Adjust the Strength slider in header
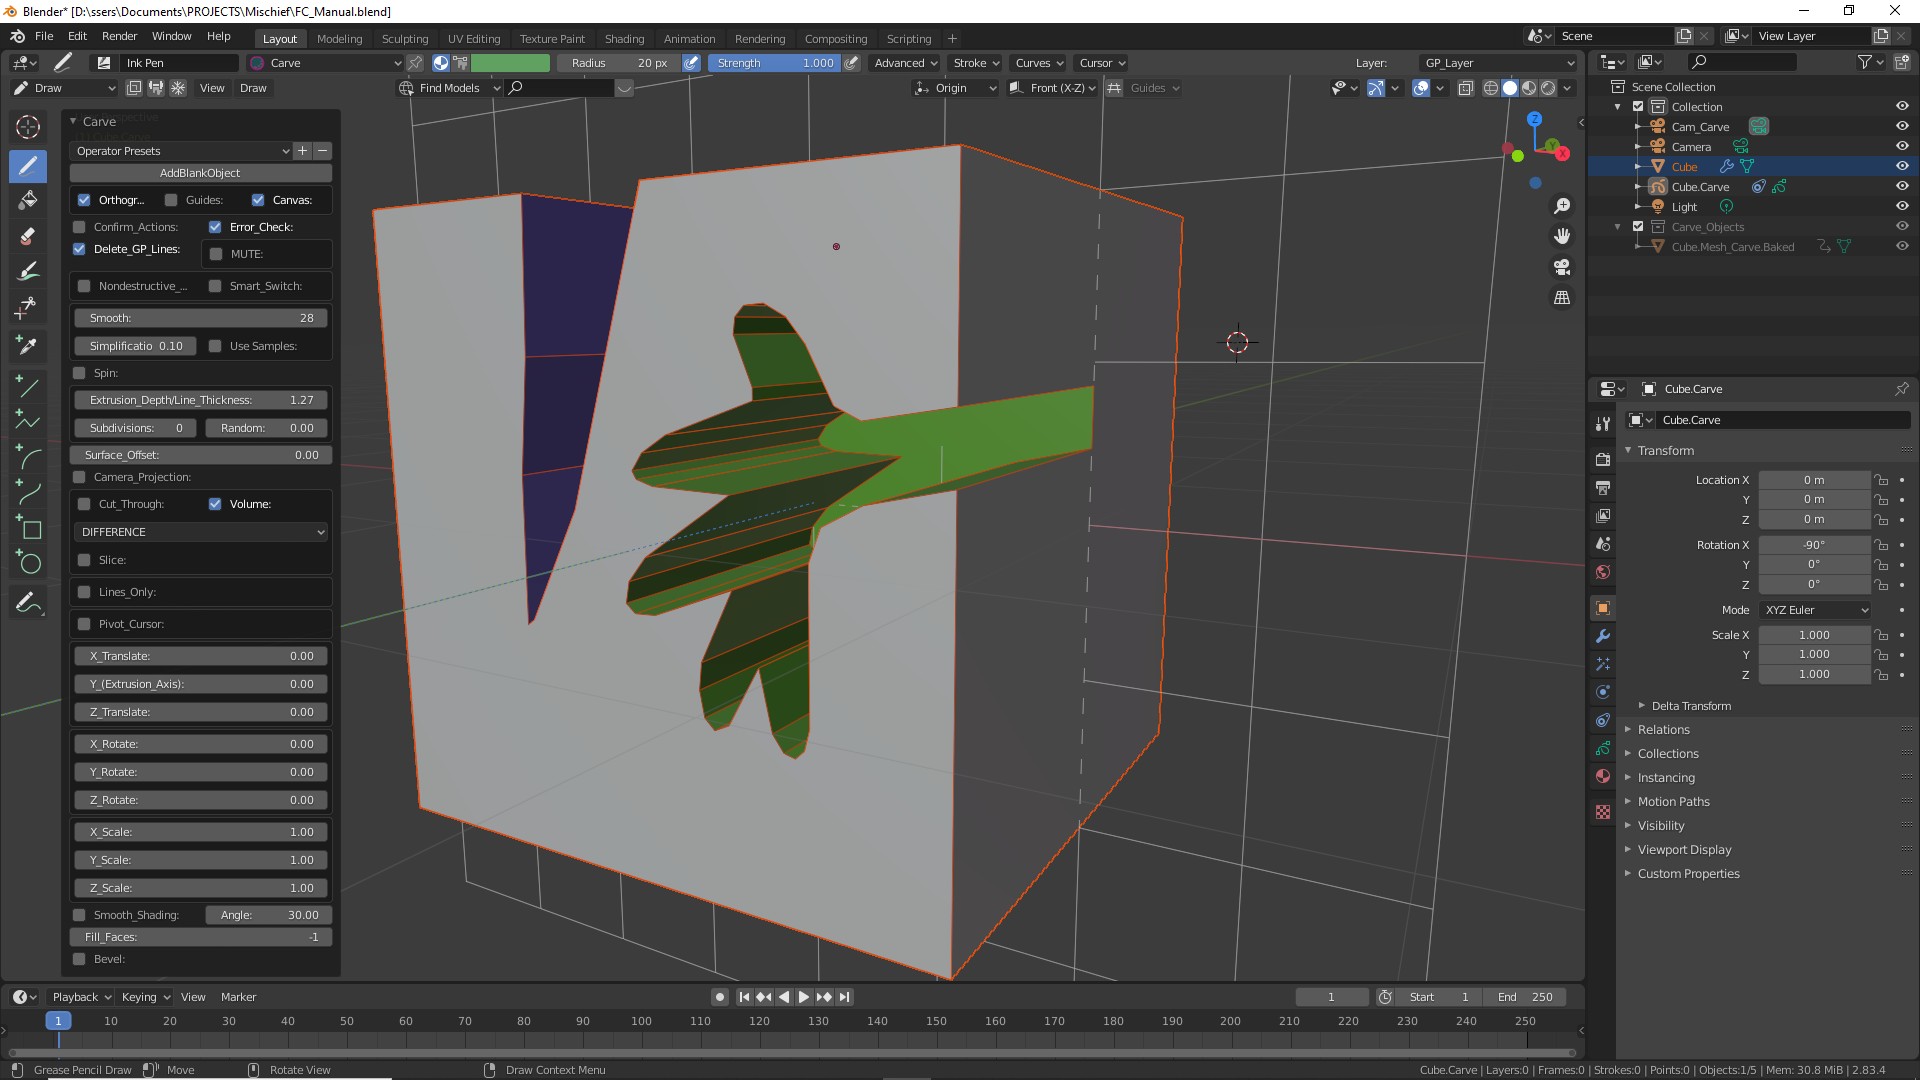 [x=775, y=63]
